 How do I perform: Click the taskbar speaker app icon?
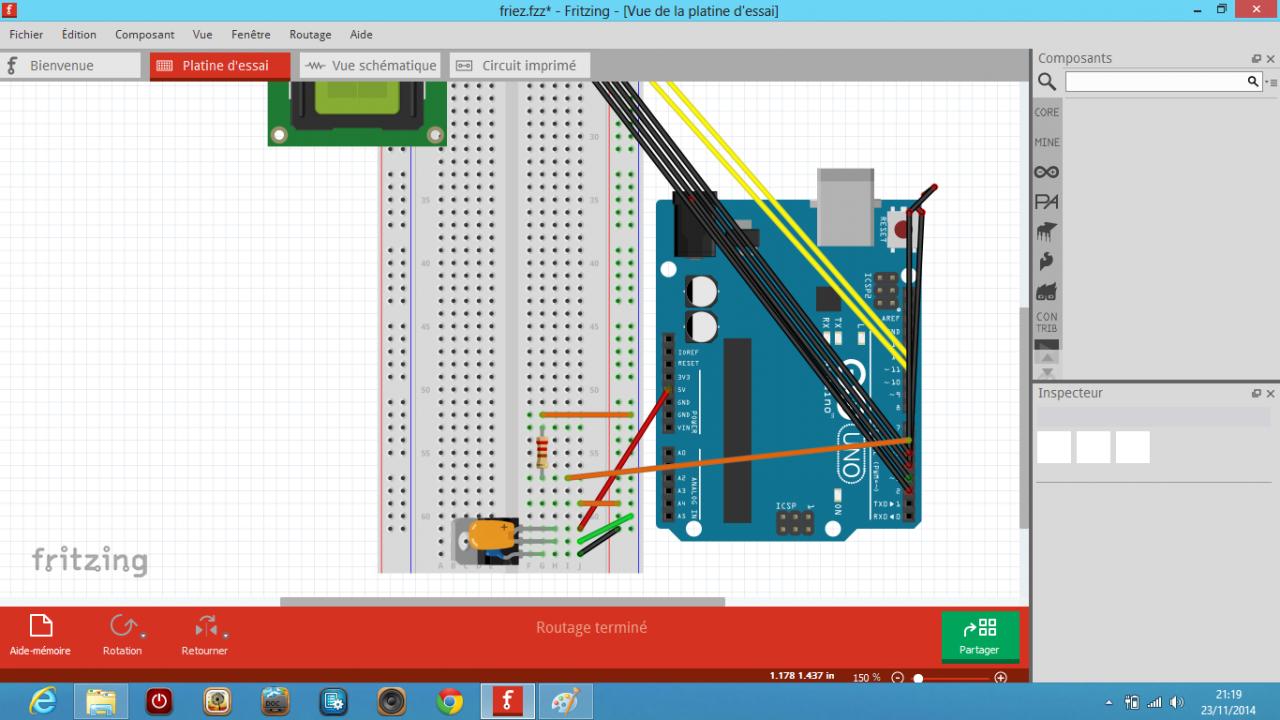391,702
